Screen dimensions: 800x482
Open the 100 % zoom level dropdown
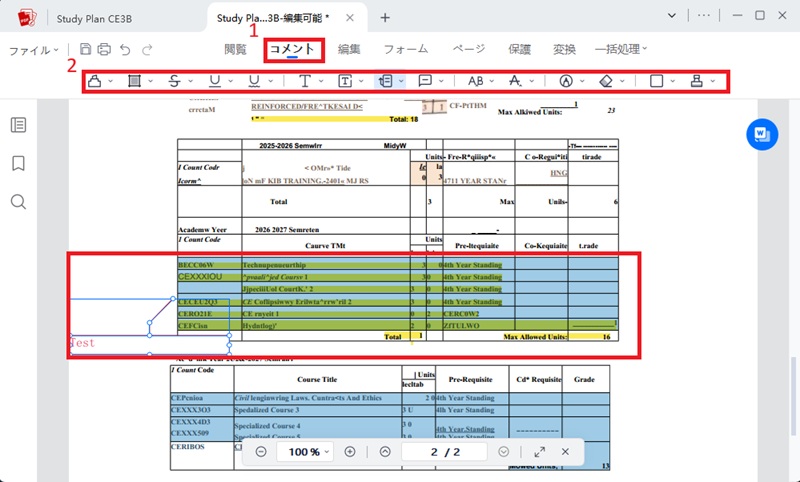pos(304,452)
